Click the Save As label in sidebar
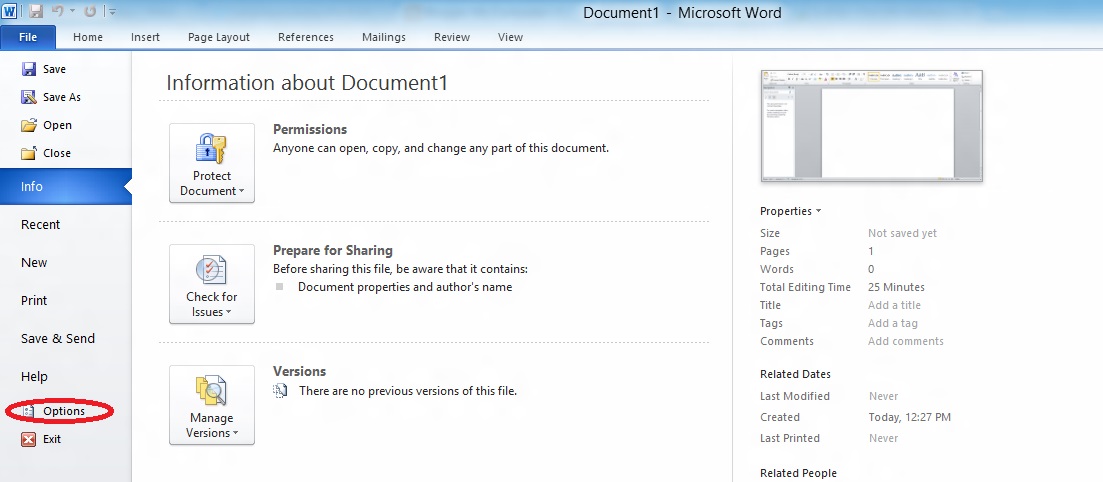Screen dimensions: 1103x482 (62, 97)
